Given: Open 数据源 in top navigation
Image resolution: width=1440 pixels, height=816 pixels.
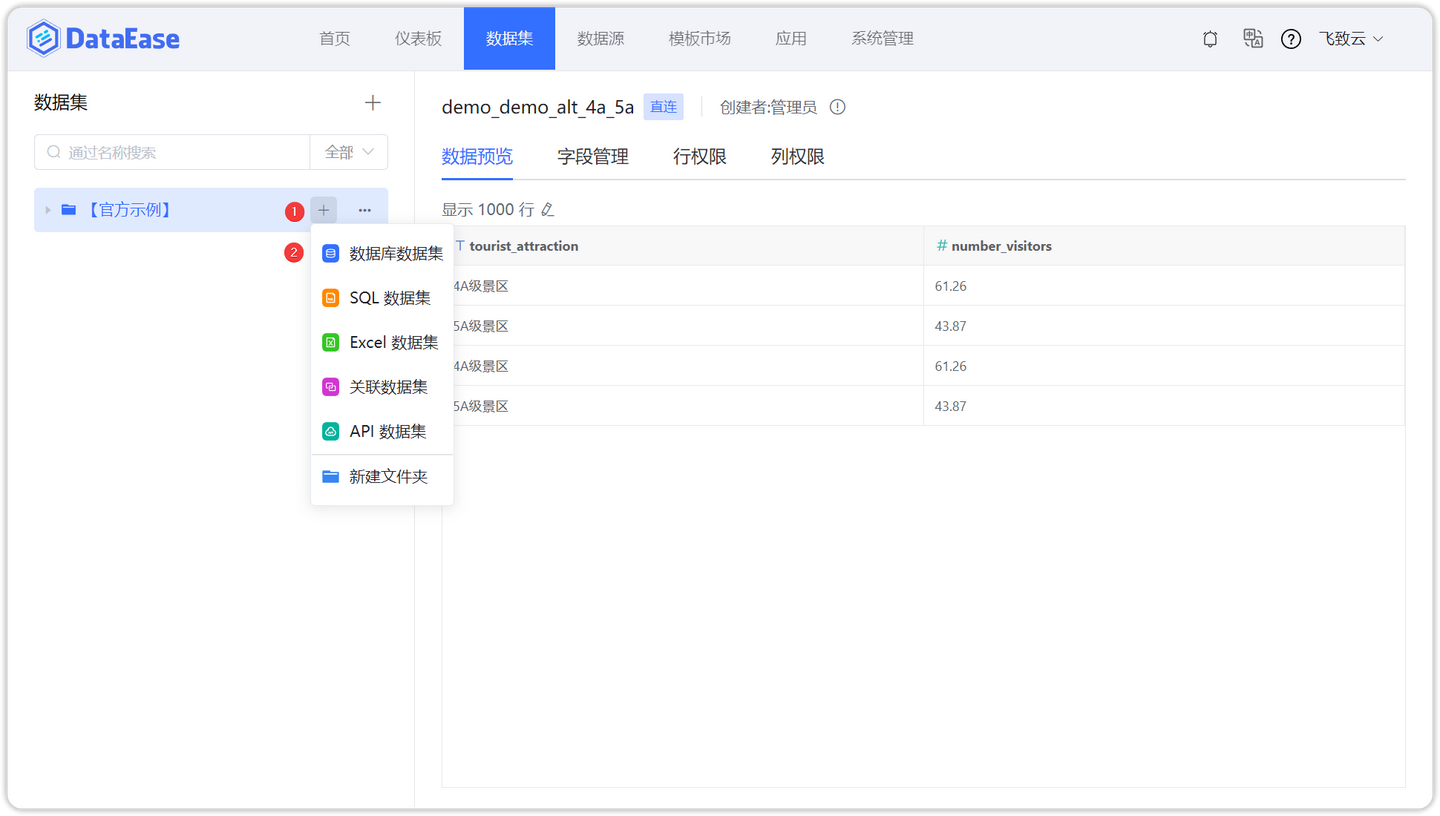Looking at the screenshot, I should click(601, 39).
